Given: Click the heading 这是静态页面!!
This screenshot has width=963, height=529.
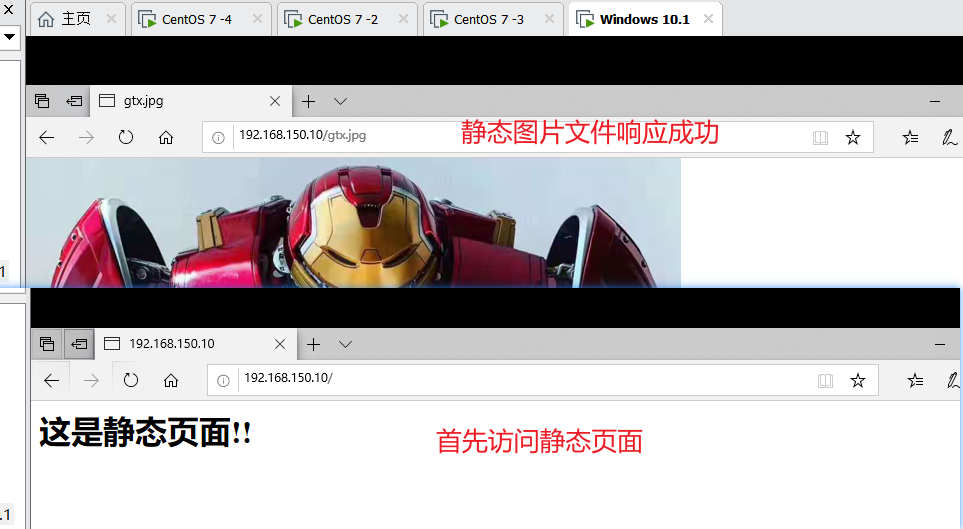Looking at the screenshot, I should pos(146,433).
